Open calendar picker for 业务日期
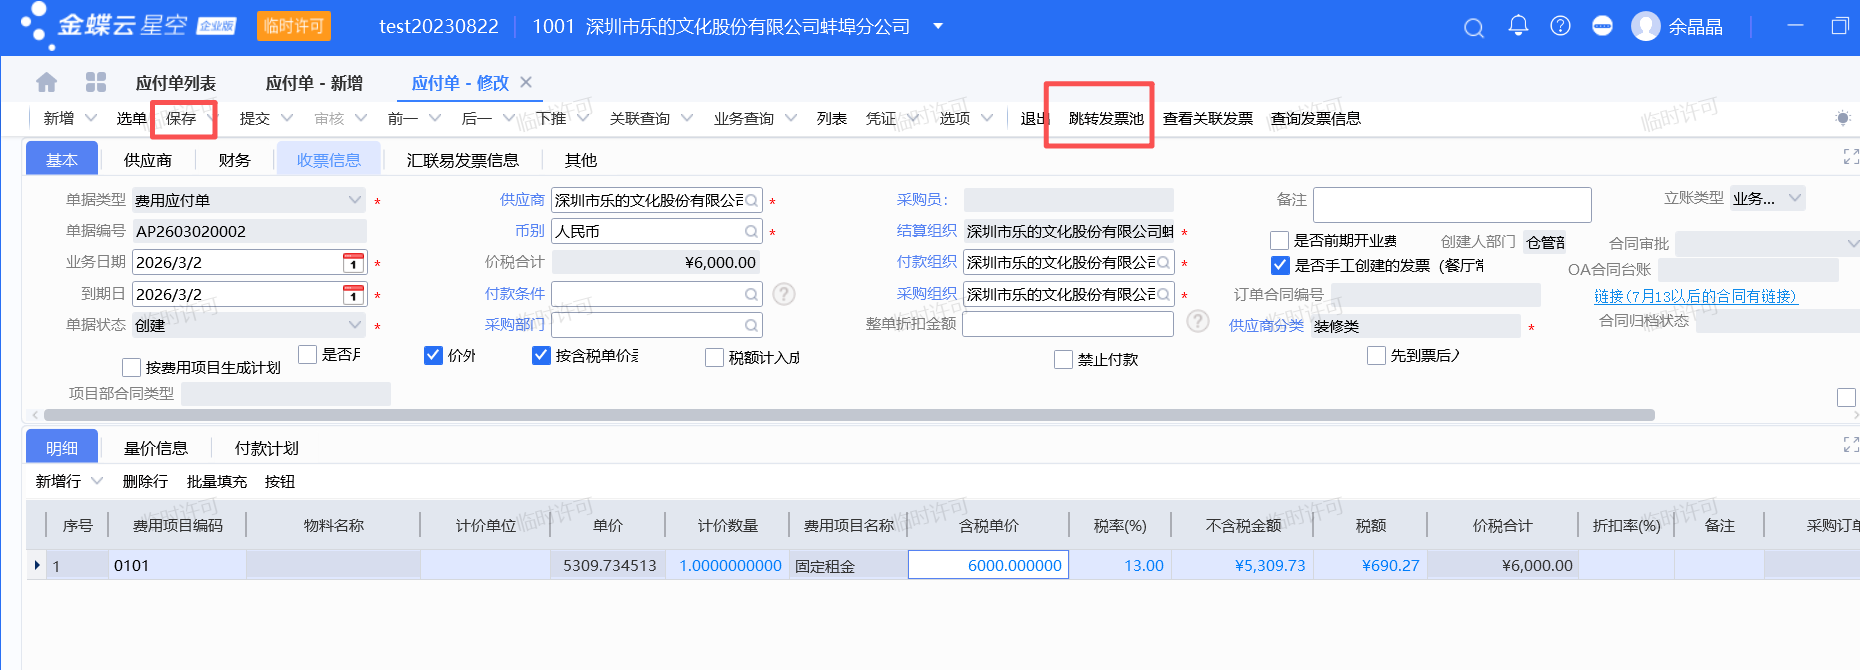 [353, 263]
